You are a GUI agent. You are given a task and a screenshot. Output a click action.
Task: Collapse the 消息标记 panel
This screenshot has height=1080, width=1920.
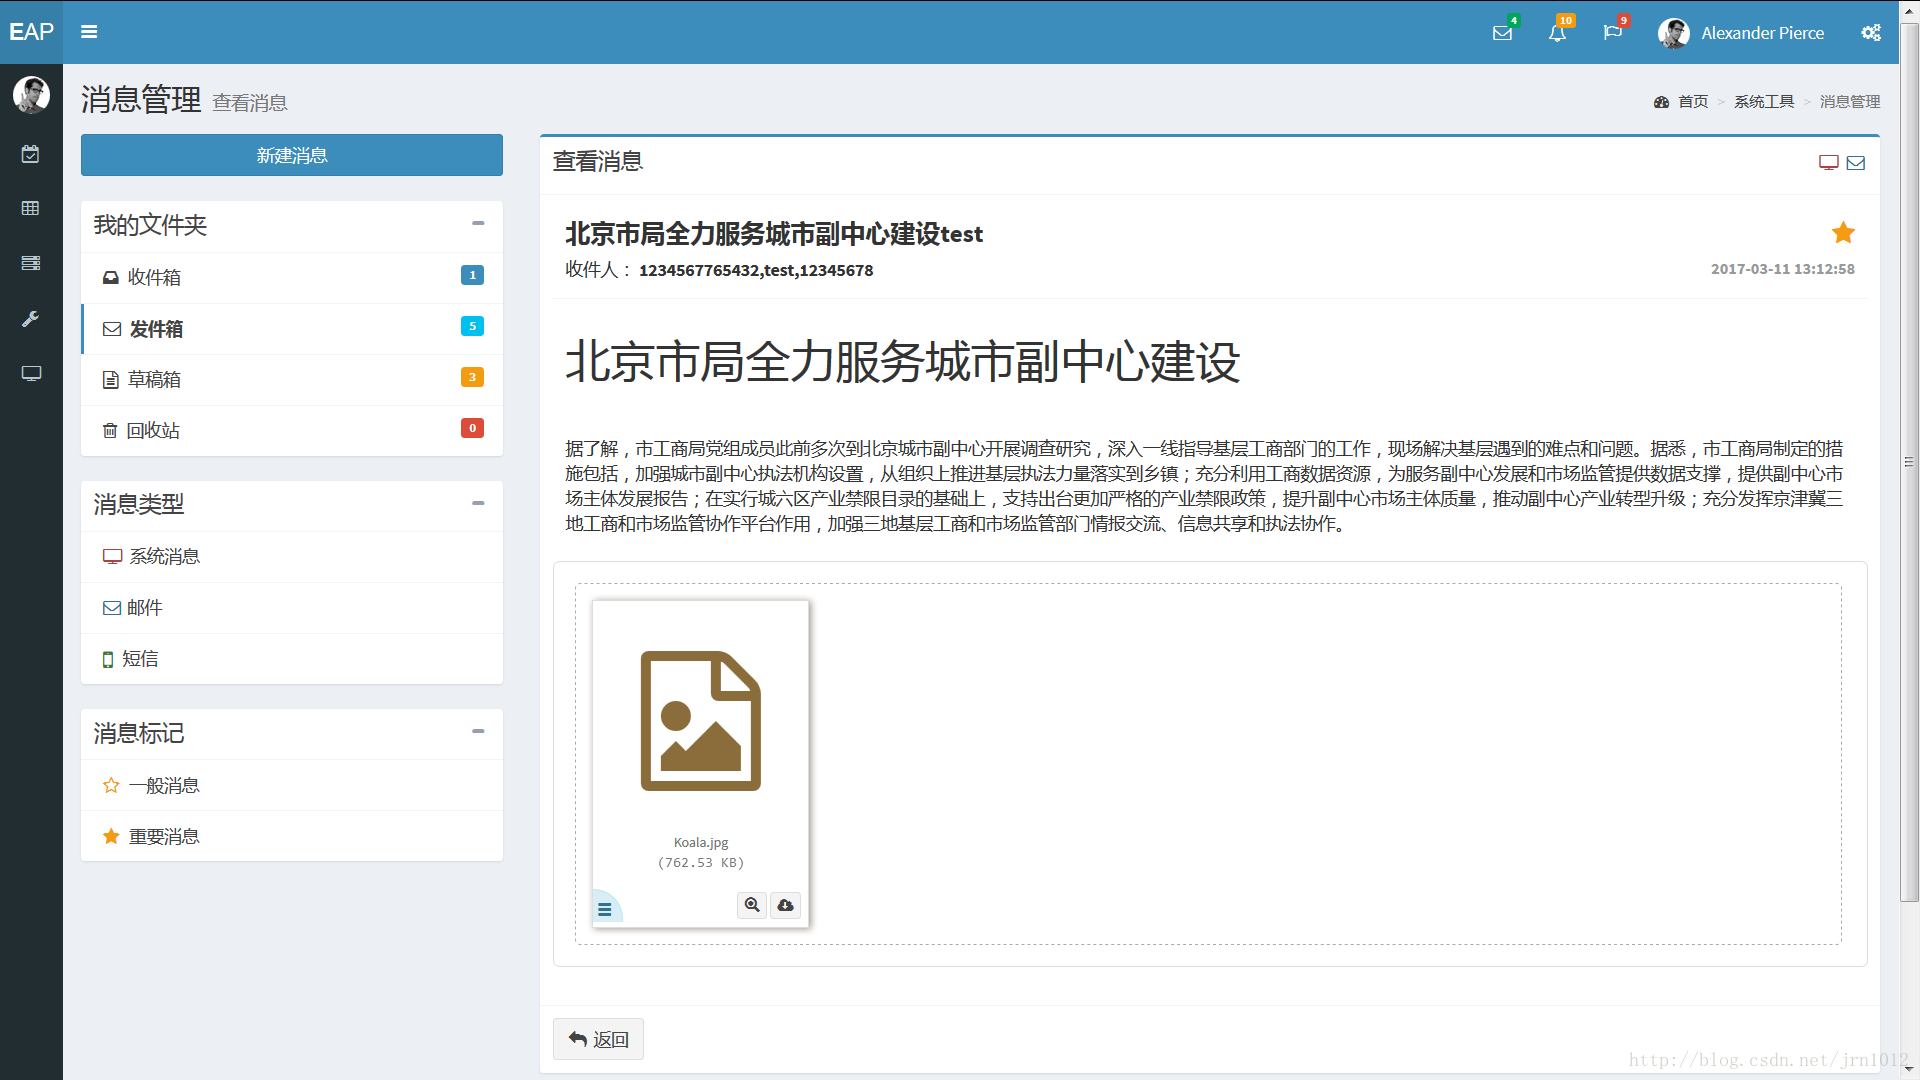(478, 732)
